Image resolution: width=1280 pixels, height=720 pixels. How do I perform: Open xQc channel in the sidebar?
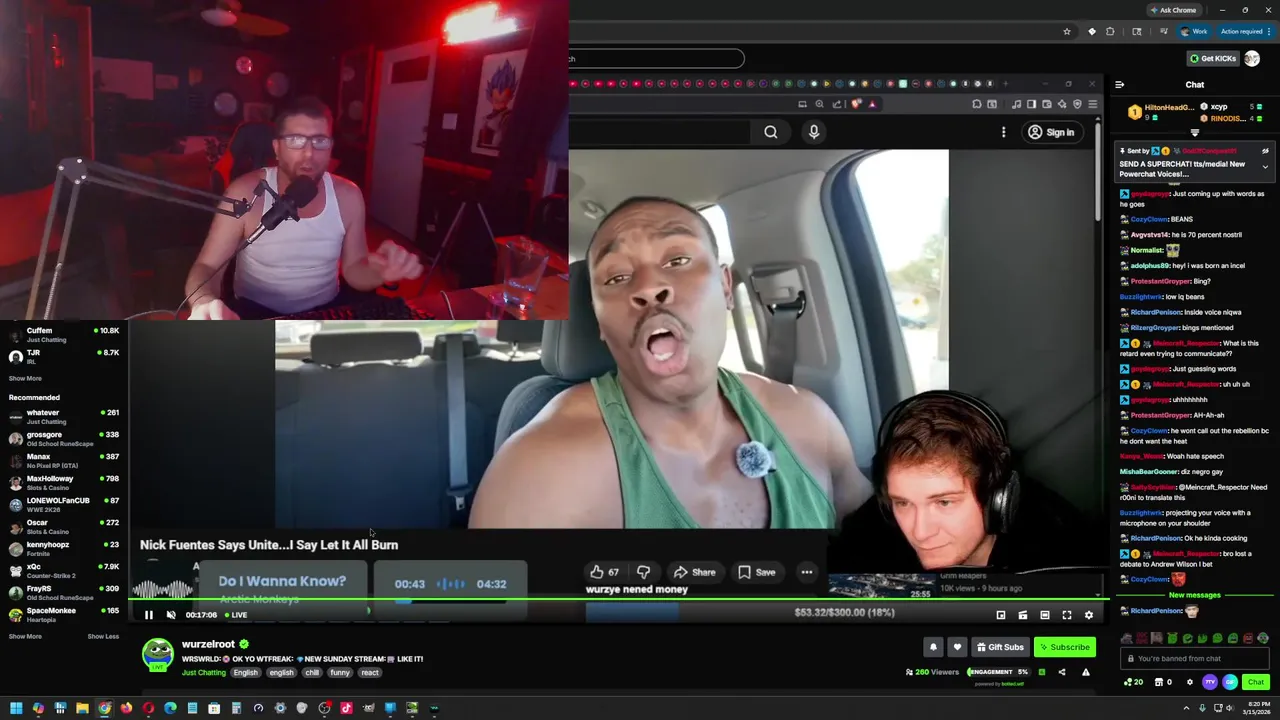pyautogui.click(x=64, y=571)
